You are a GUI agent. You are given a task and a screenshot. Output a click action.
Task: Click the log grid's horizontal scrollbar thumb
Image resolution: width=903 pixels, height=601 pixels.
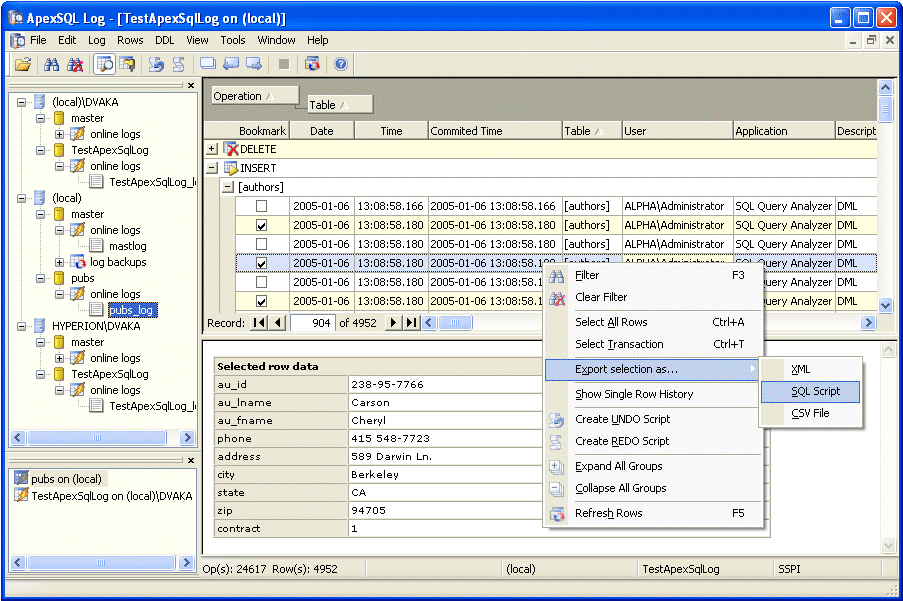(455, 323)
